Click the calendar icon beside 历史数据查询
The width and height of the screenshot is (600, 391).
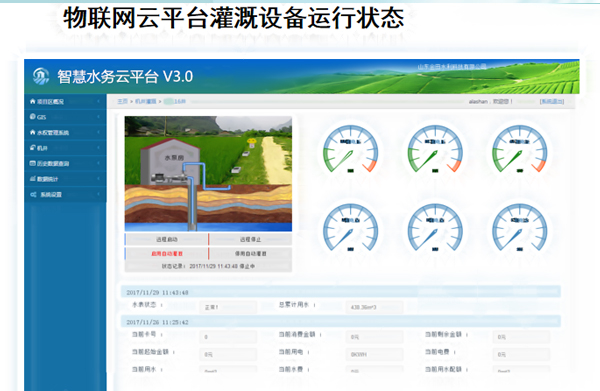[33, 163]
